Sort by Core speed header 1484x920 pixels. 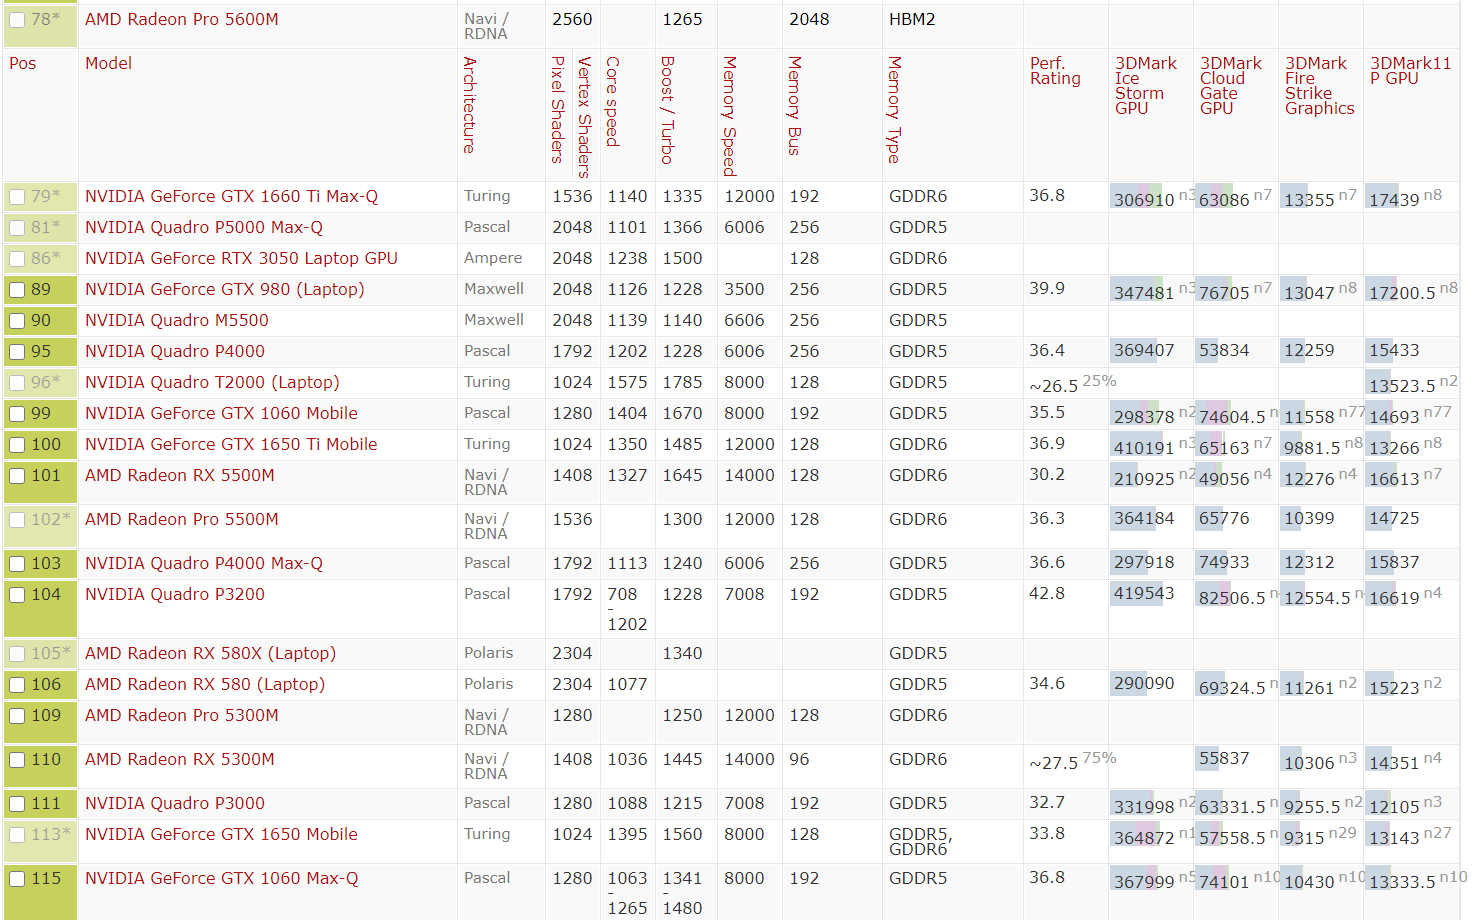coord(613,101)
